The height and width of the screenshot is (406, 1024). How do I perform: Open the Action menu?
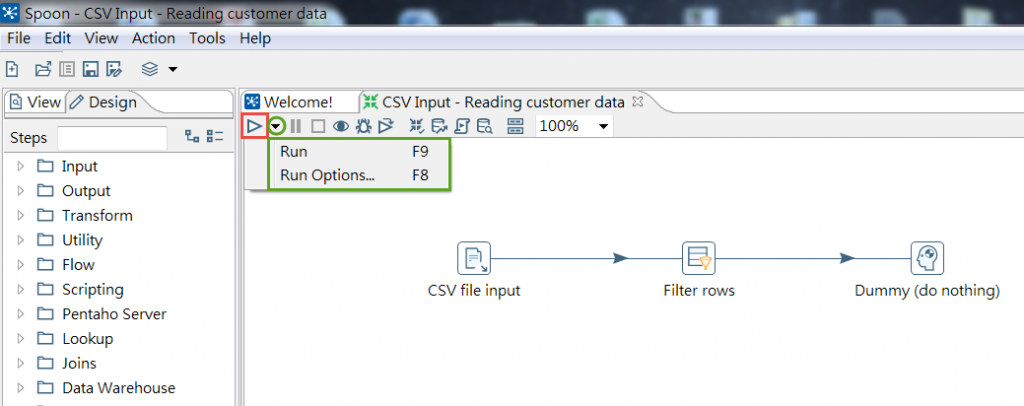(153, 39)
